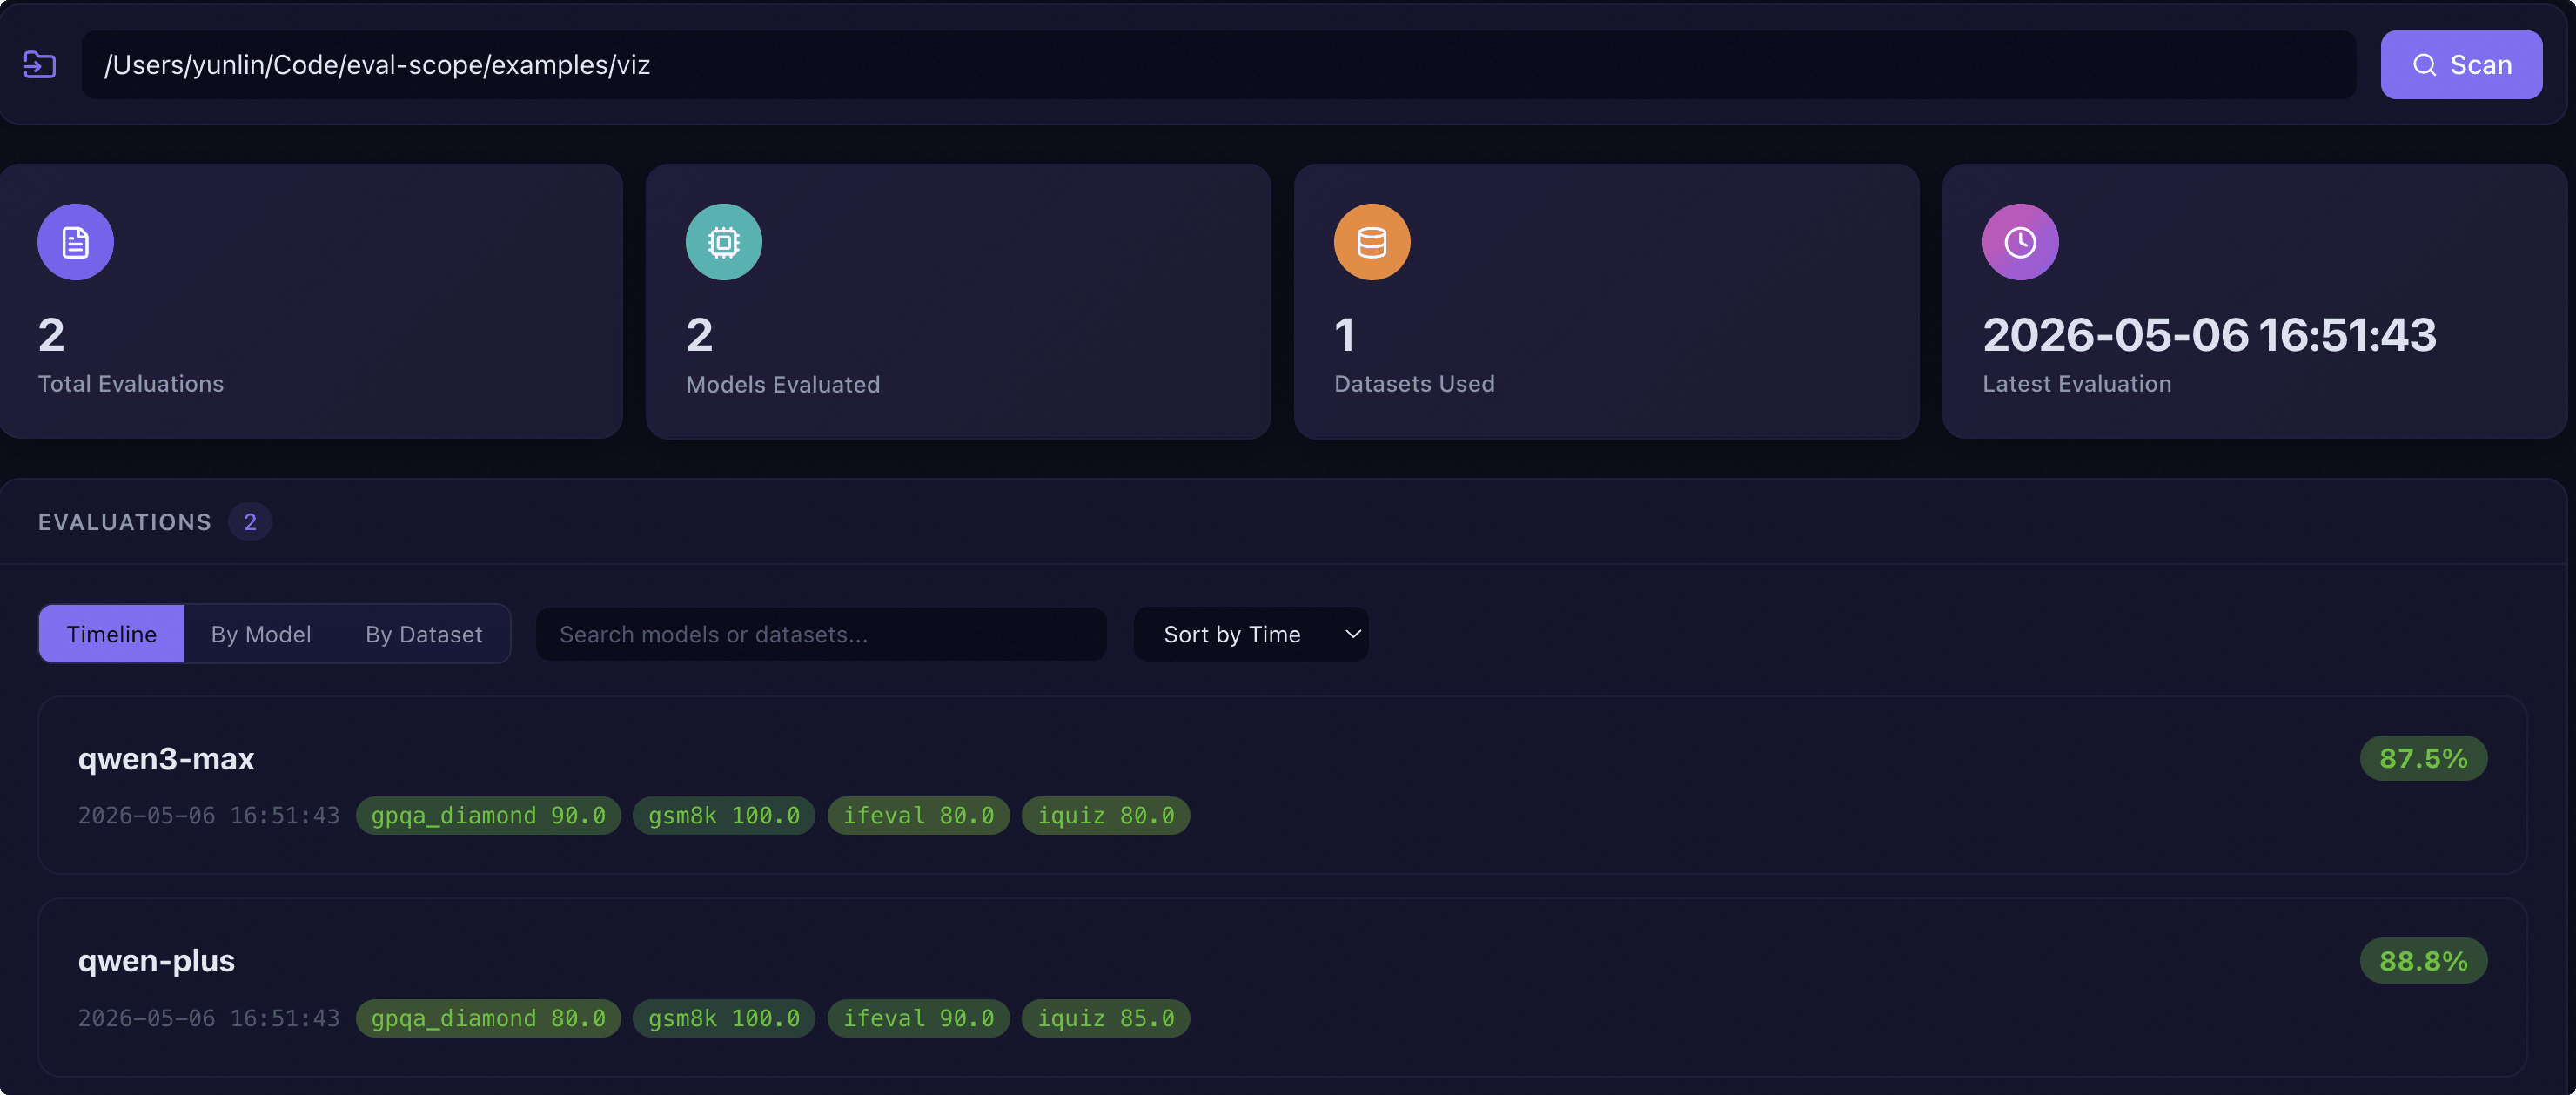2576x1095 pixels.
Task: Click the iquiz 85.0 tag
Action: (1106, 1018)
